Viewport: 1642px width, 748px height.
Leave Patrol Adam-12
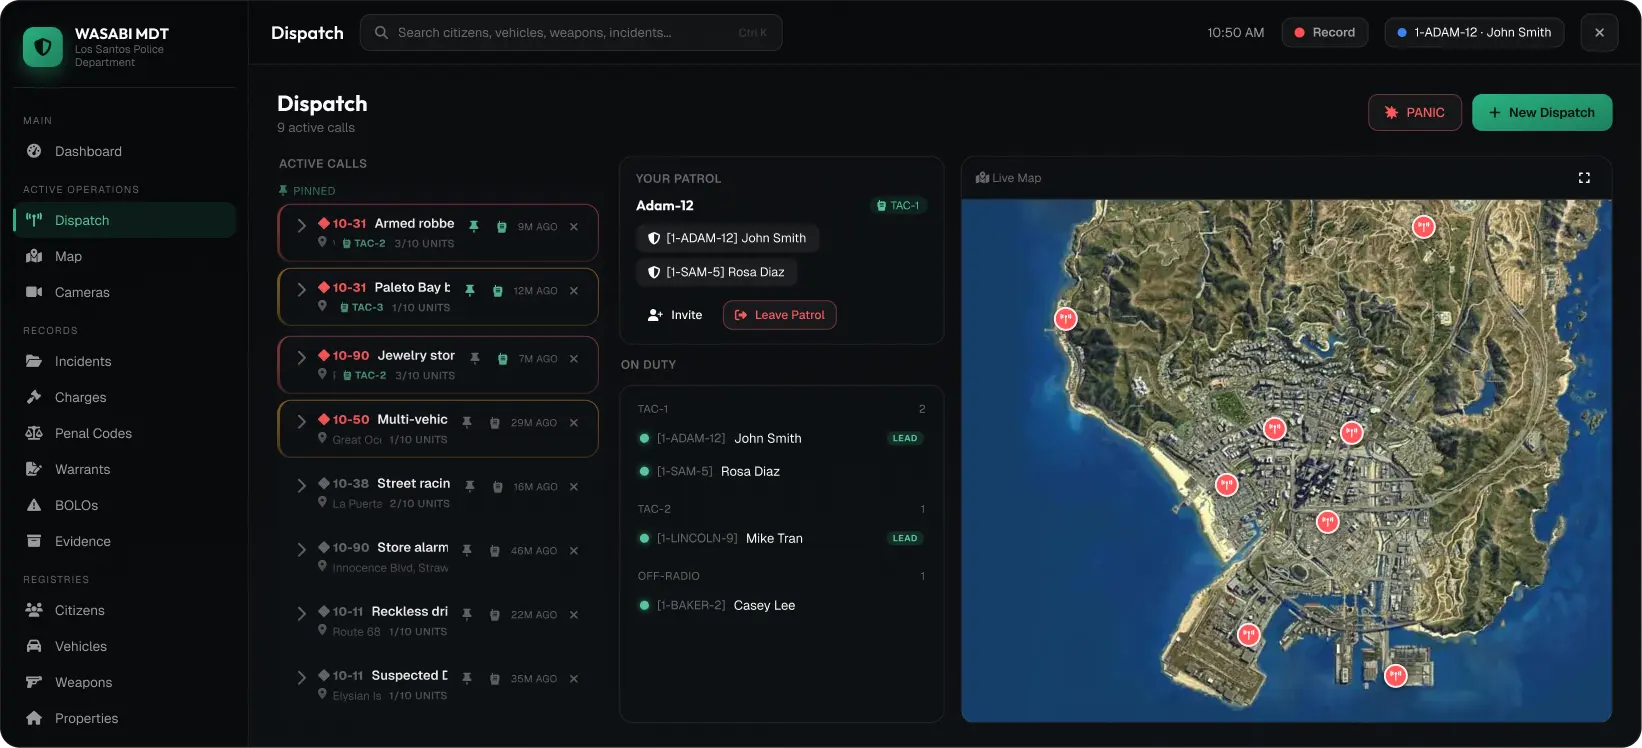(780, 315)
